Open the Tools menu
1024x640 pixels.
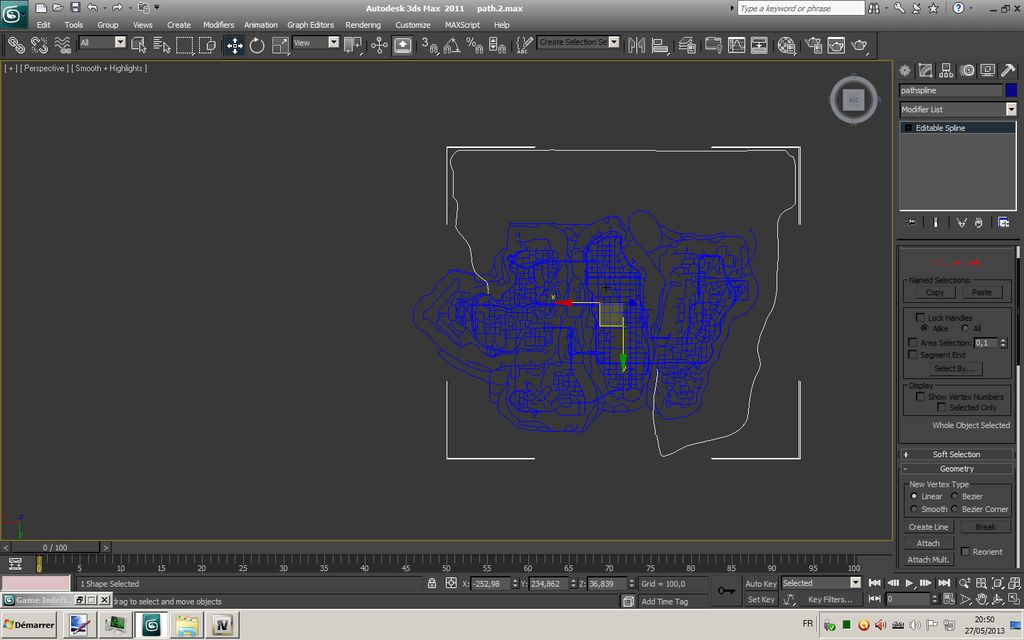click(x=74, y=25)
